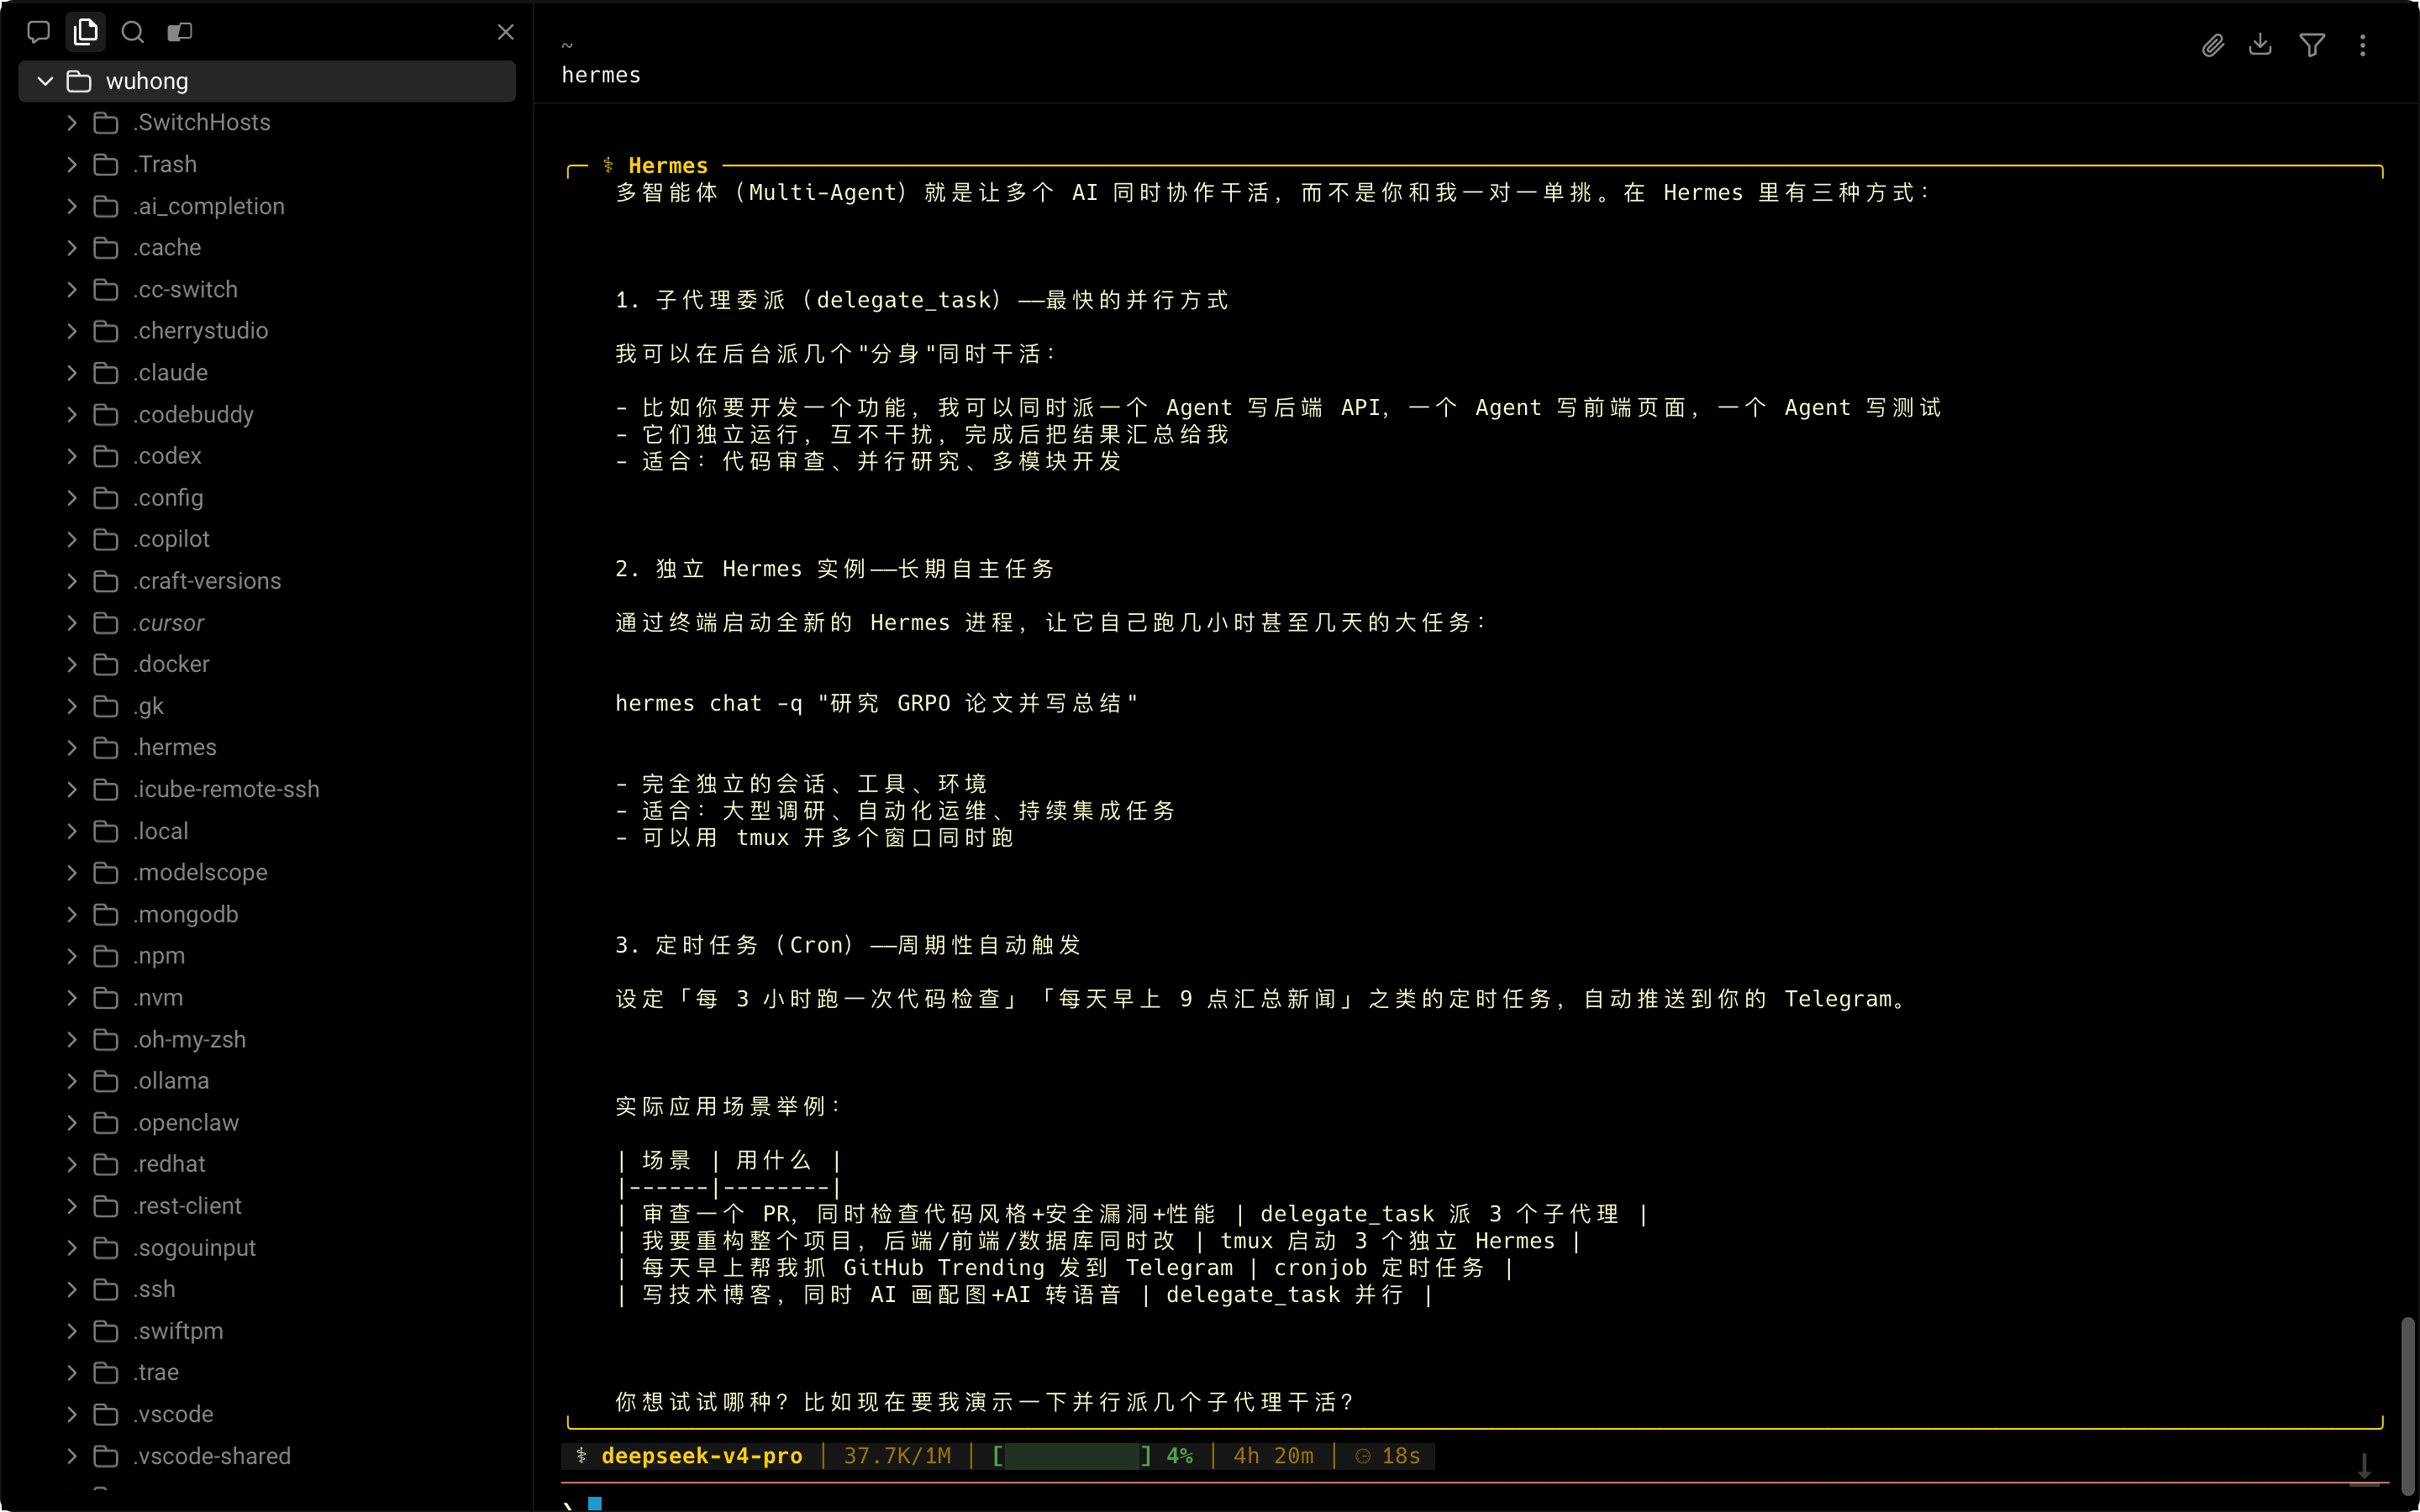The image size is (2420, 1512).
Task: Select the .config folder row
Action: tap(267, 497)
